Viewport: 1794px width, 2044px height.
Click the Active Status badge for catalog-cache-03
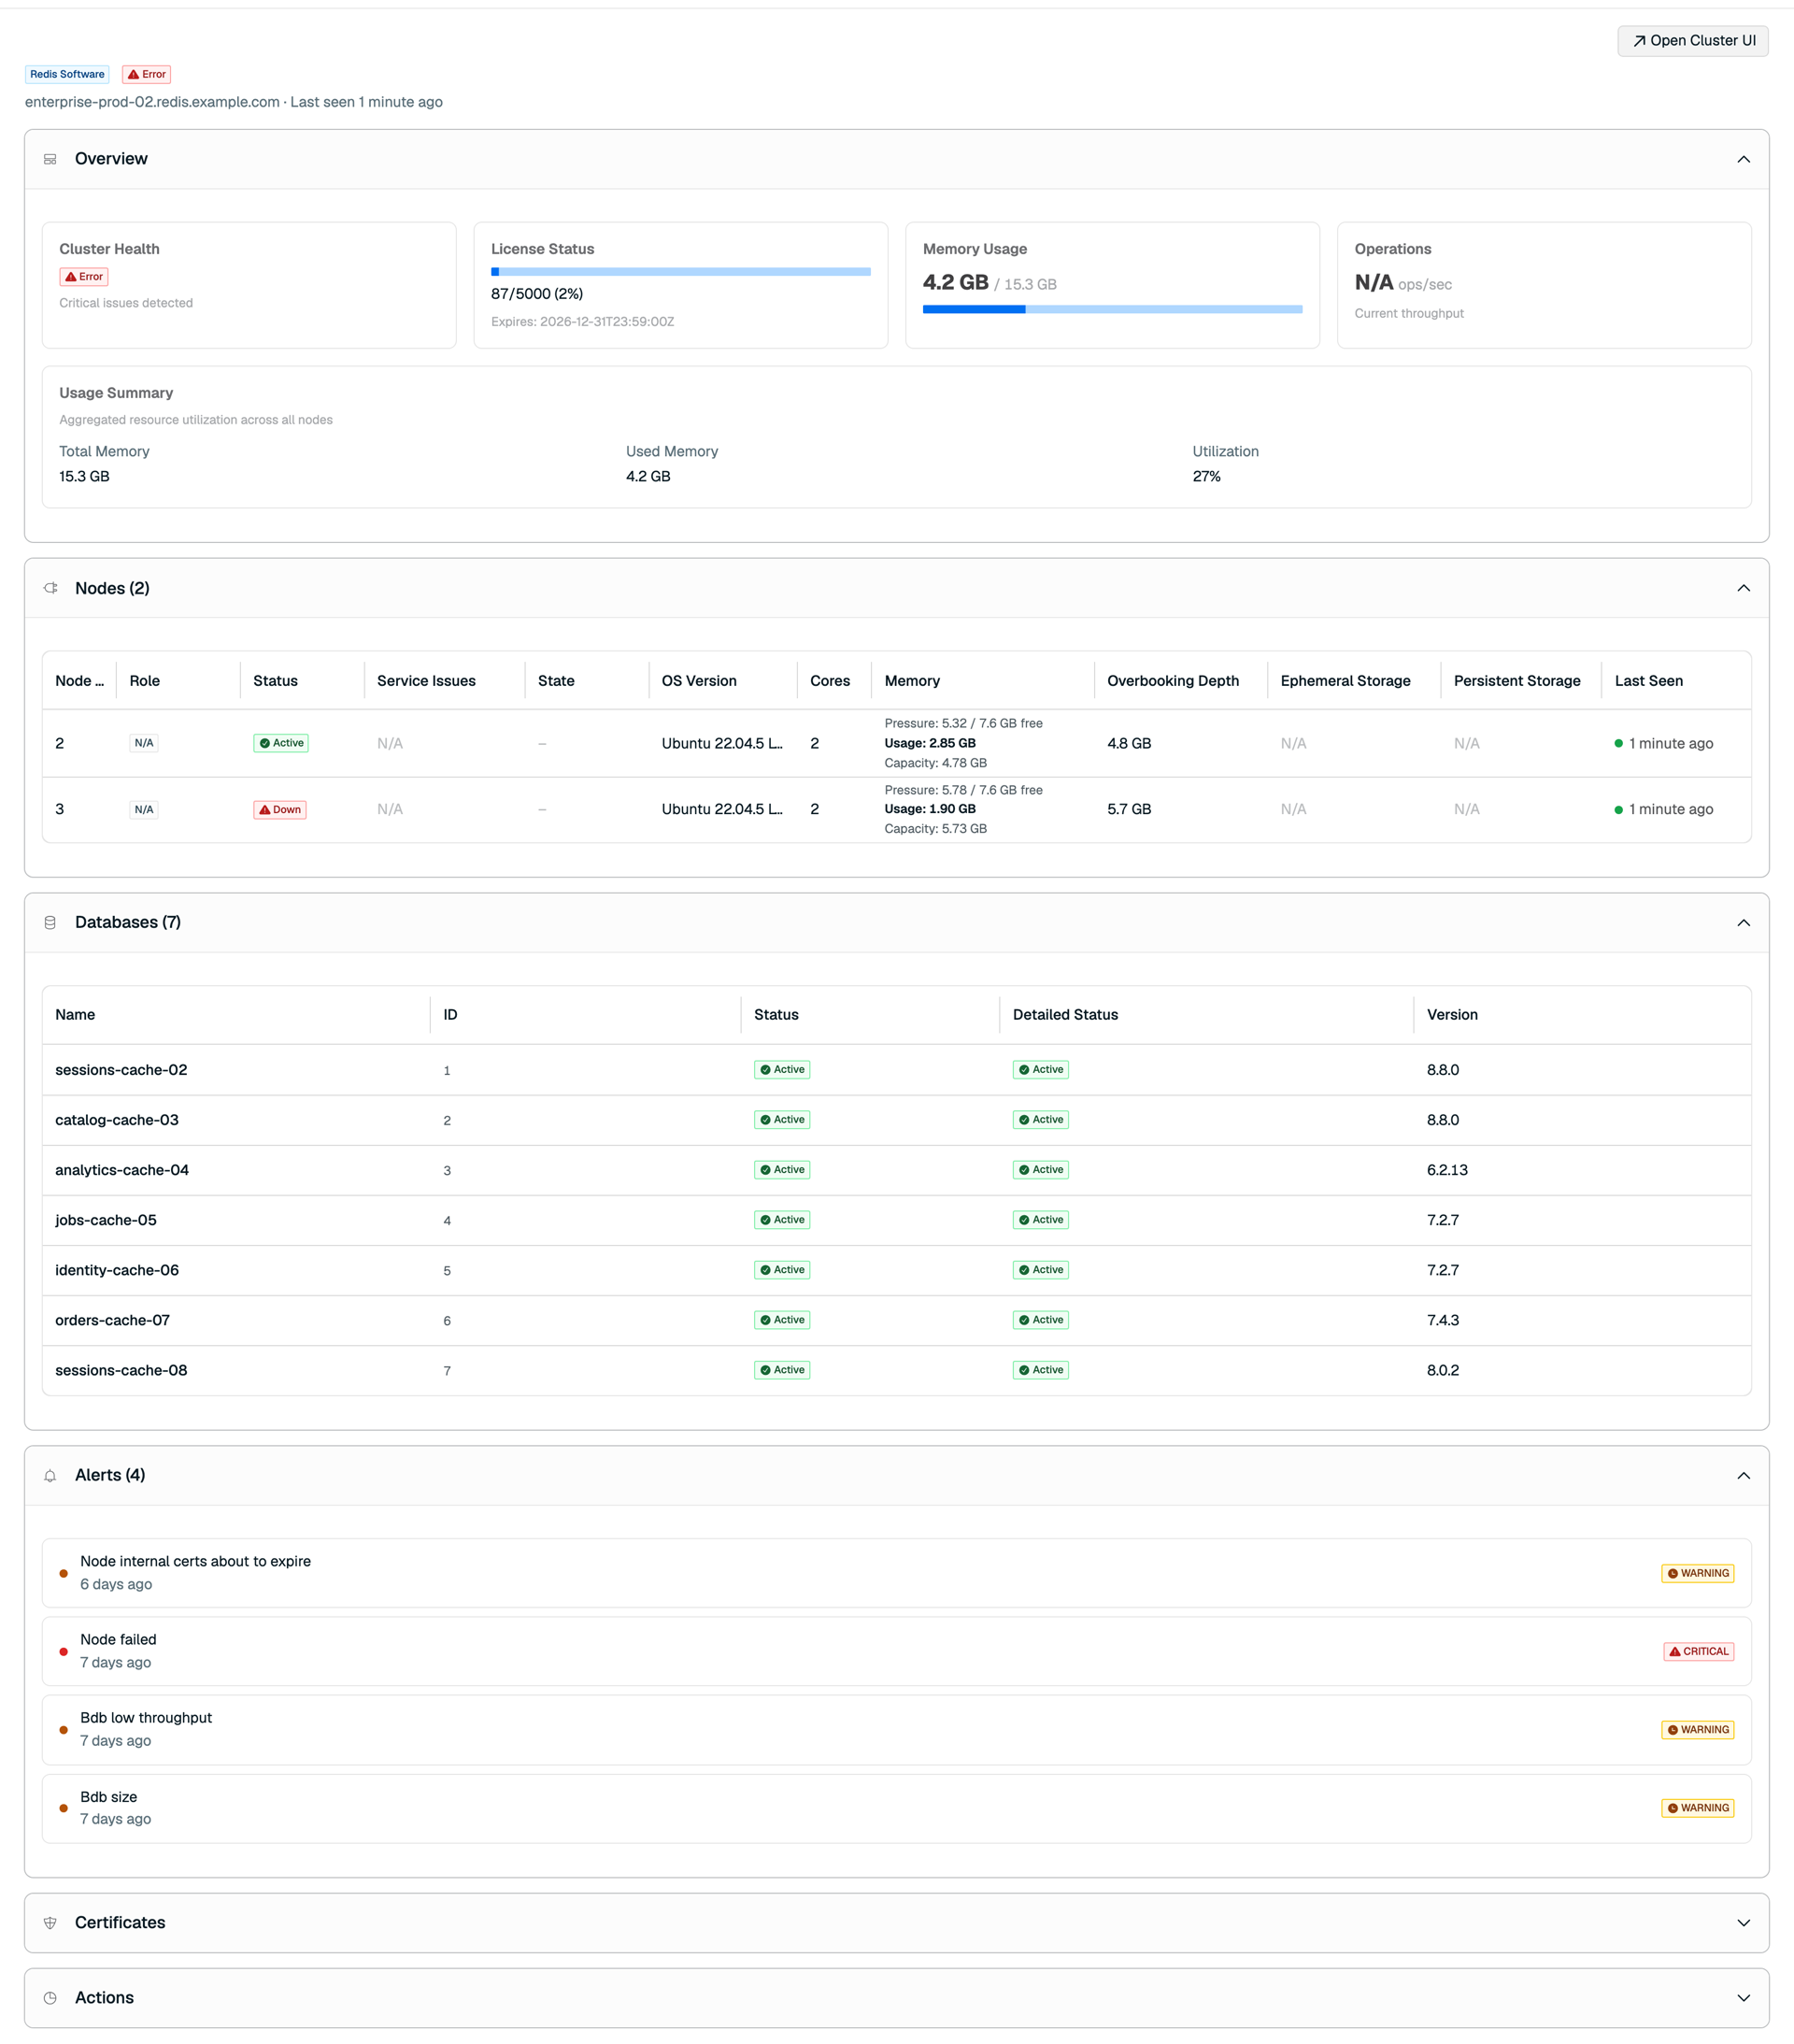coord(782,1120)
